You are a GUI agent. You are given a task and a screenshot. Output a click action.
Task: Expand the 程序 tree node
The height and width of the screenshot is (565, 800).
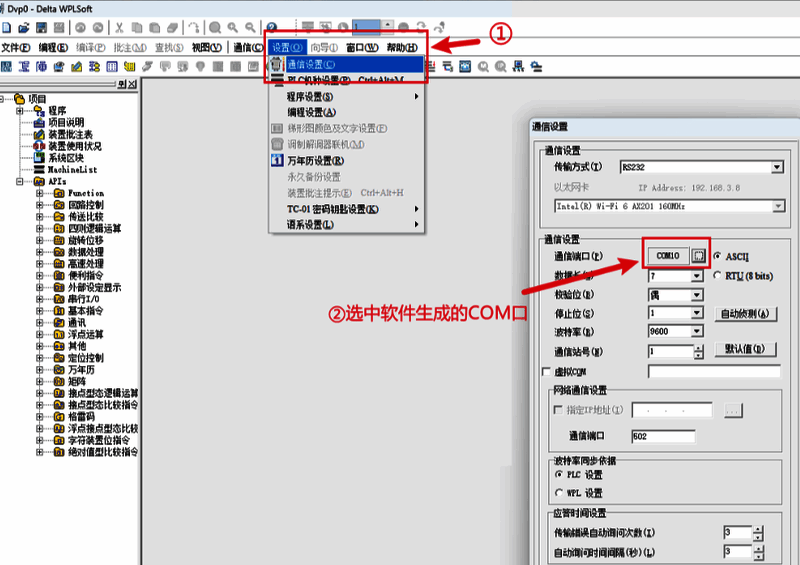tap(19, 111)
